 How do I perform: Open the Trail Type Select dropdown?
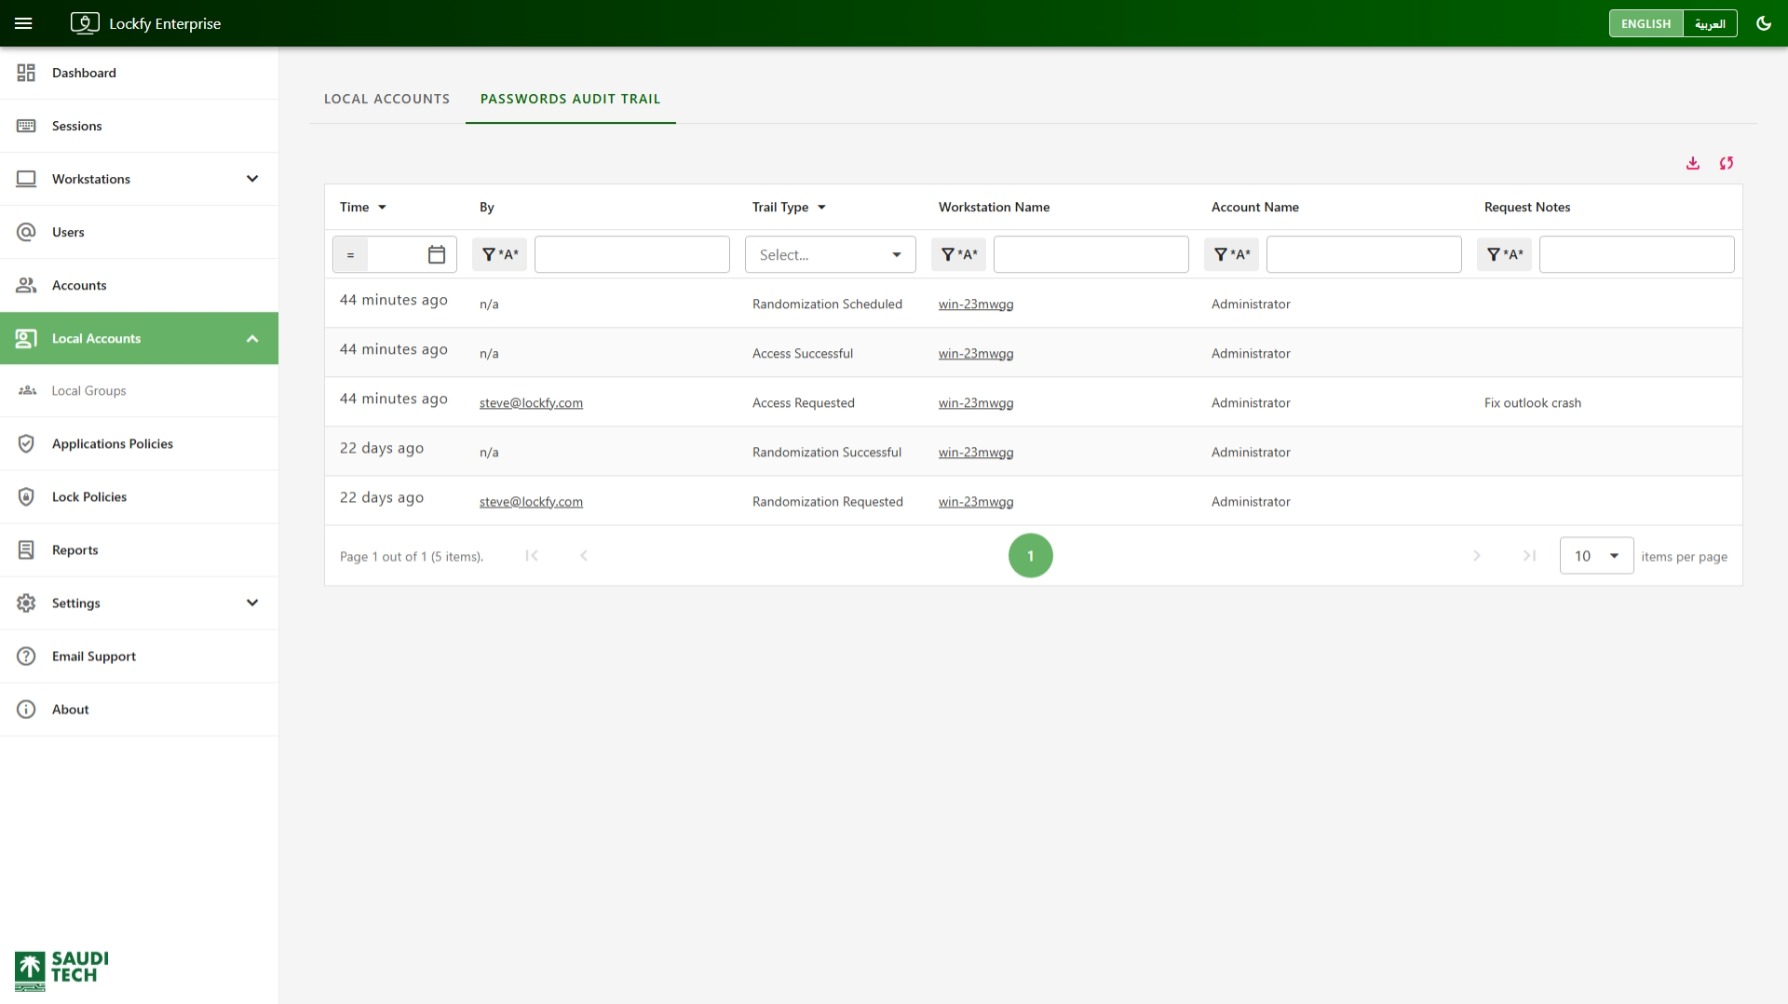click(x=830, y=255)
